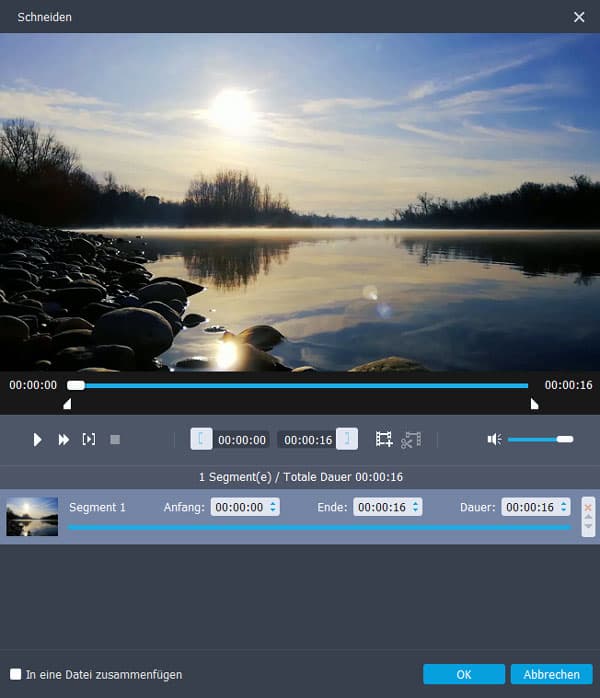Set segment end with right bracket icon
Viewport: 600px width, 698px height.
[x=347, y=439]
